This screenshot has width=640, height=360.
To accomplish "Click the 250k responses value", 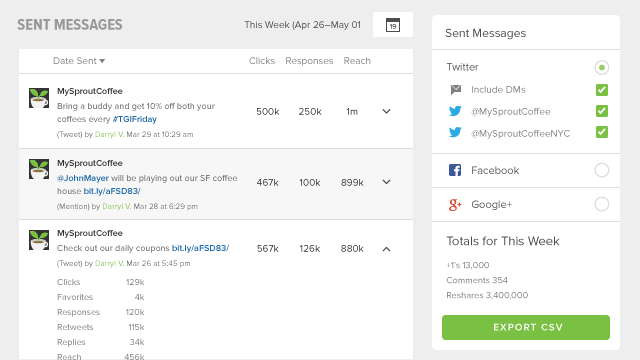I will (x=310, y=111).
